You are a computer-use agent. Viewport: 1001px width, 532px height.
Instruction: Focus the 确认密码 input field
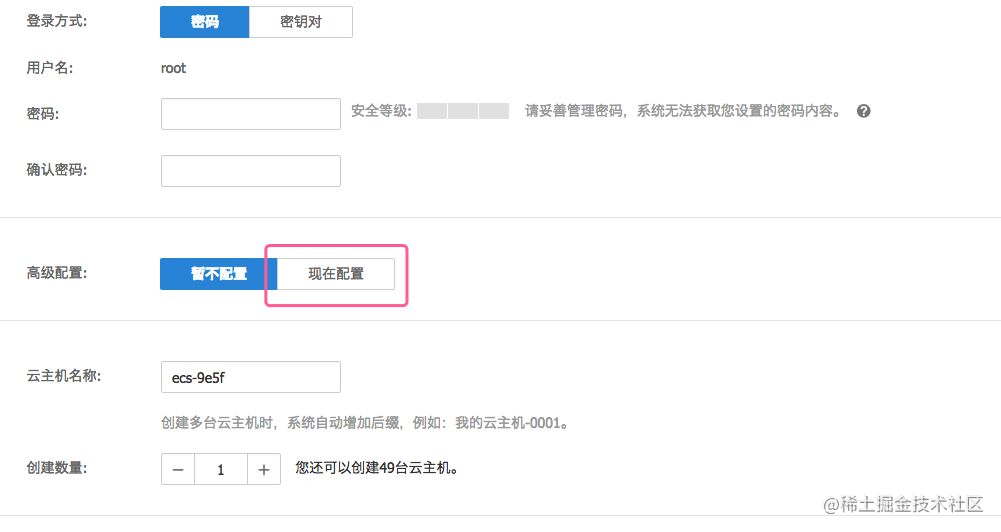coord(251,171)
